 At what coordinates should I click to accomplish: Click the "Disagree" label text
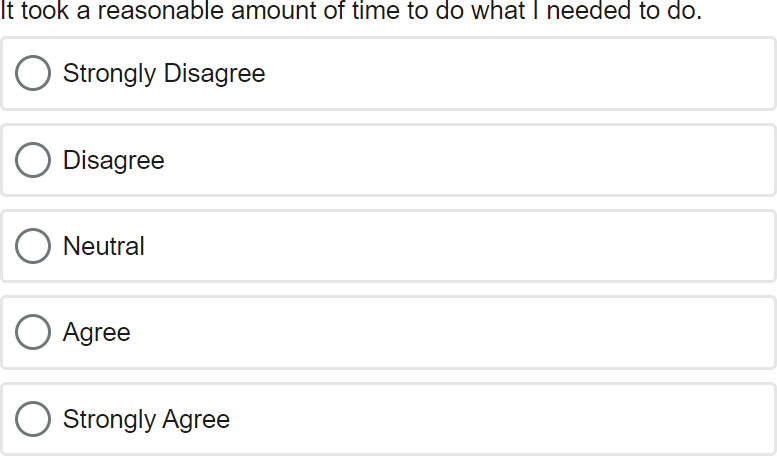[114, 160]
